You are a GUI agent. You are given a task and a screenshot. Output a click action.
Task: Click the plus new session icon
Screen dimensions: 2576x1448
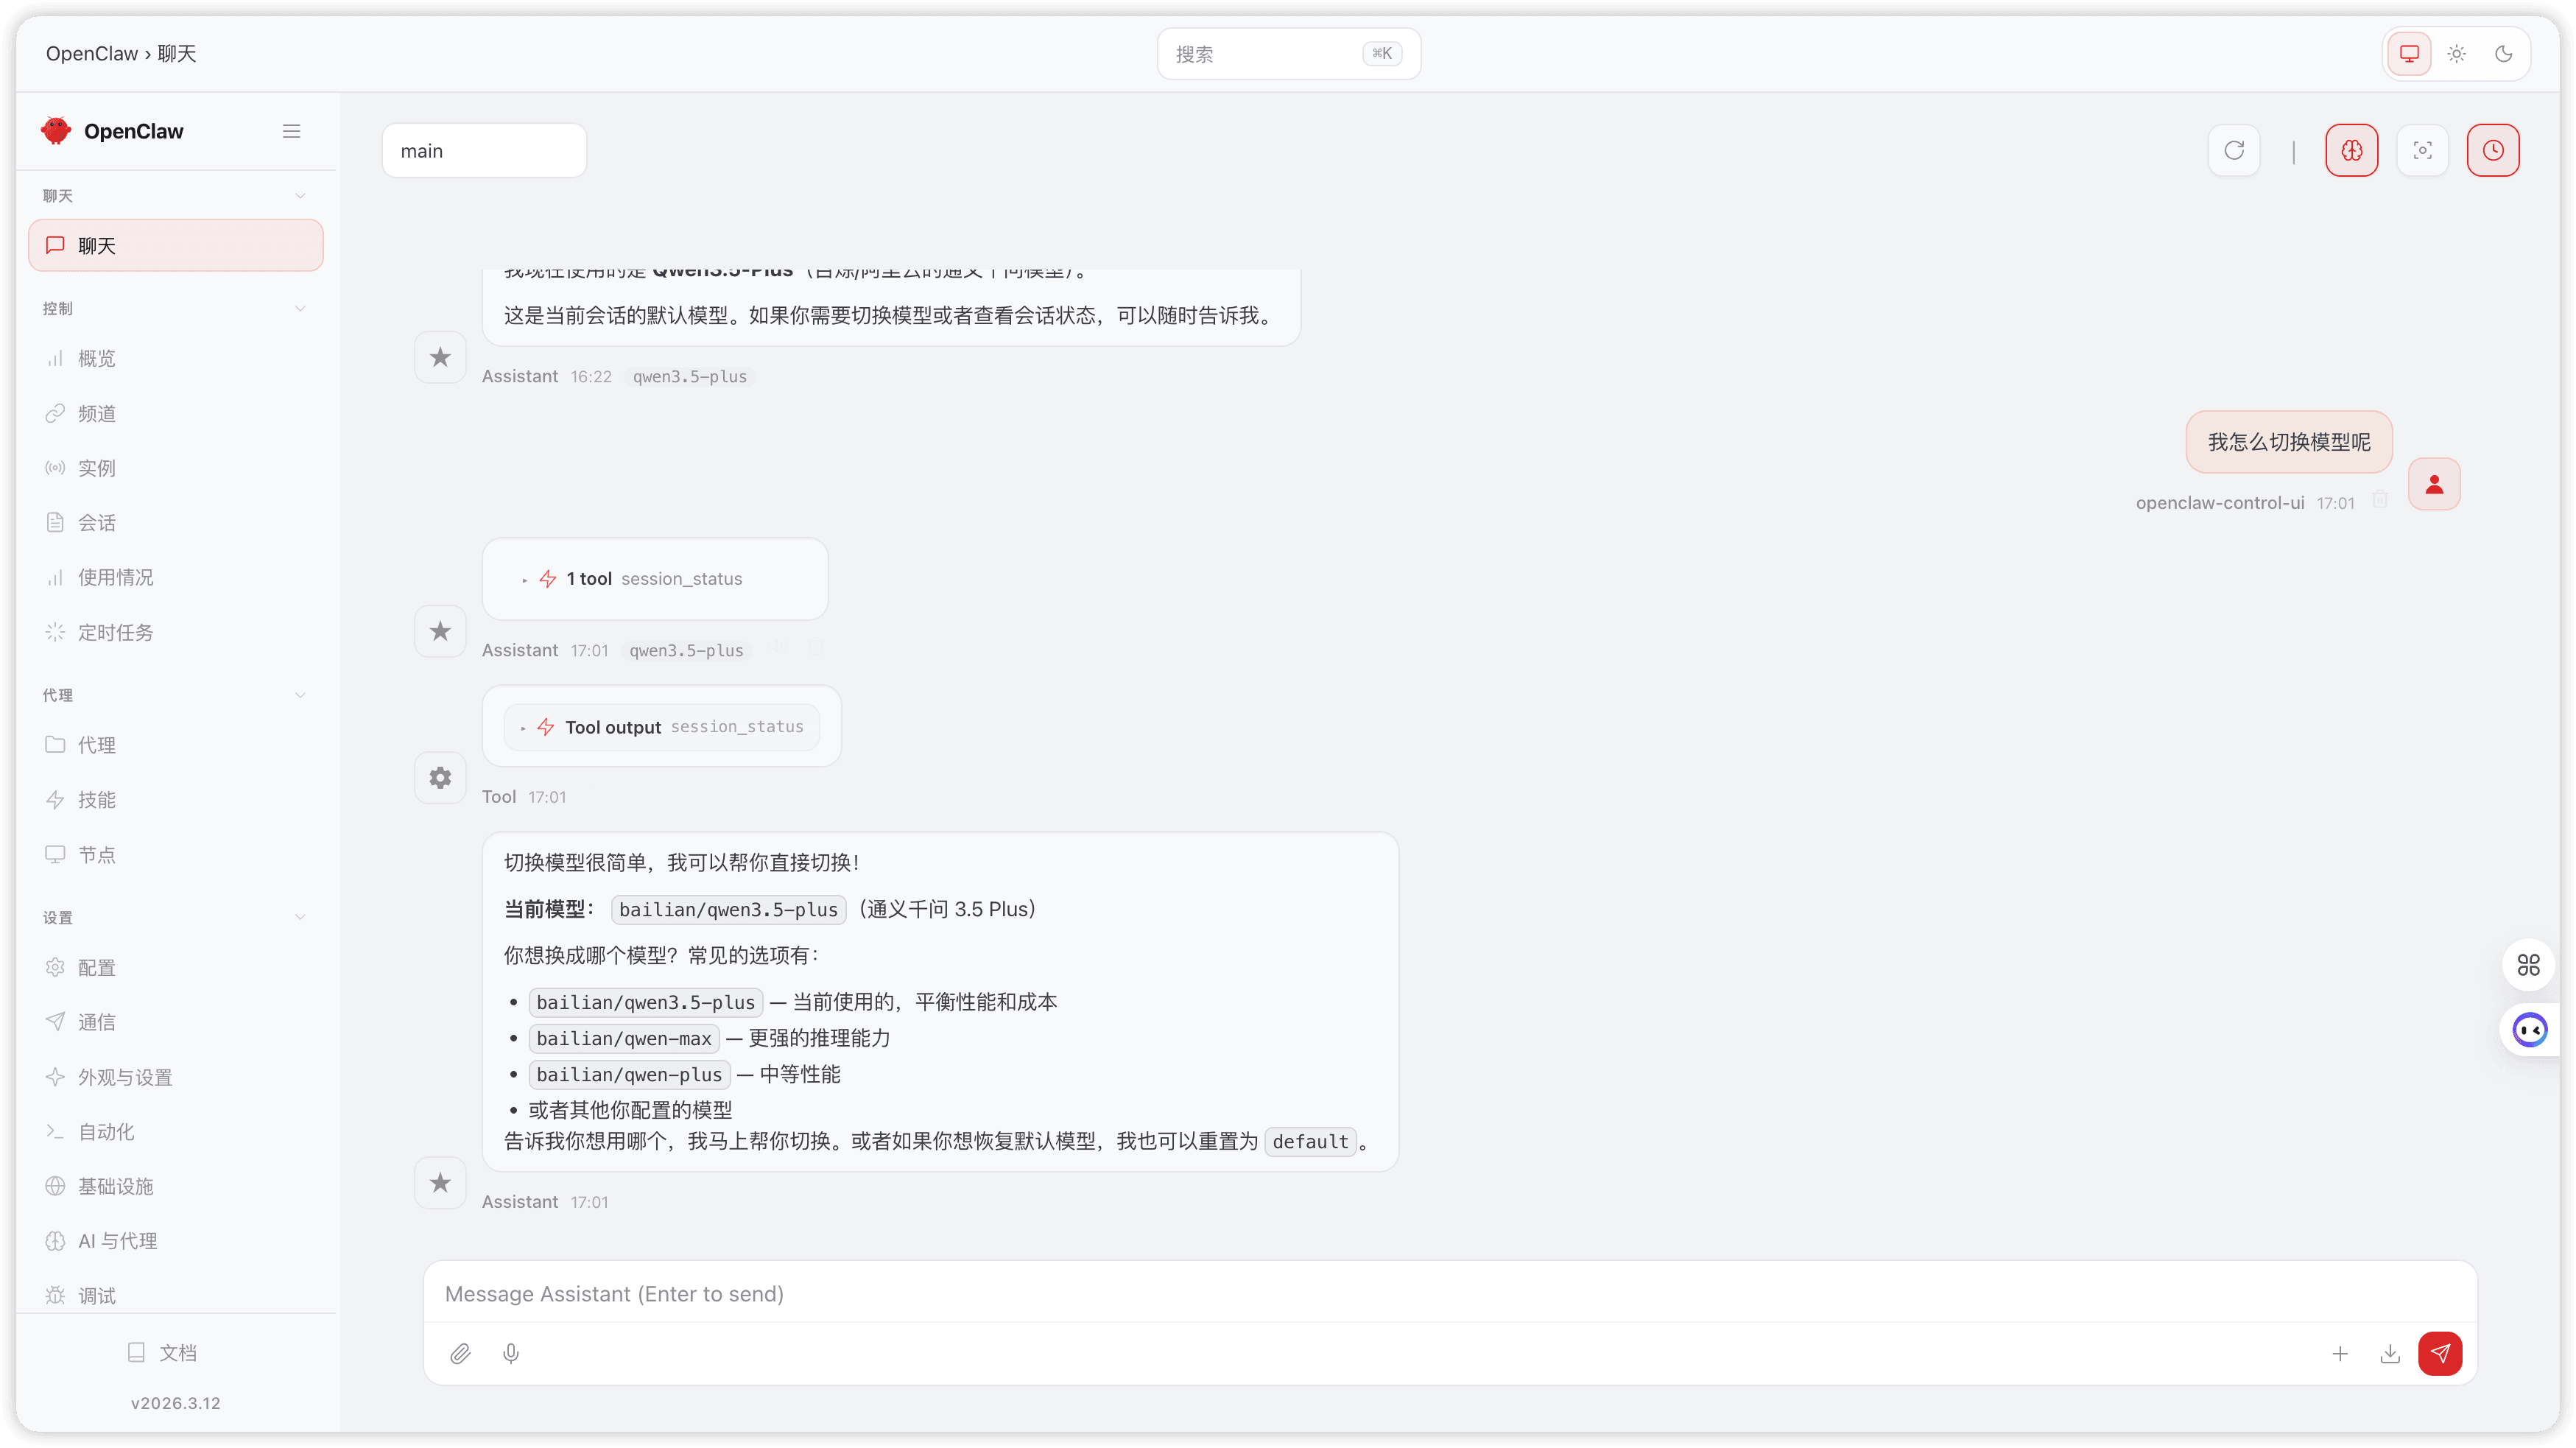pyautogui.click(x=2339, y=1353)
